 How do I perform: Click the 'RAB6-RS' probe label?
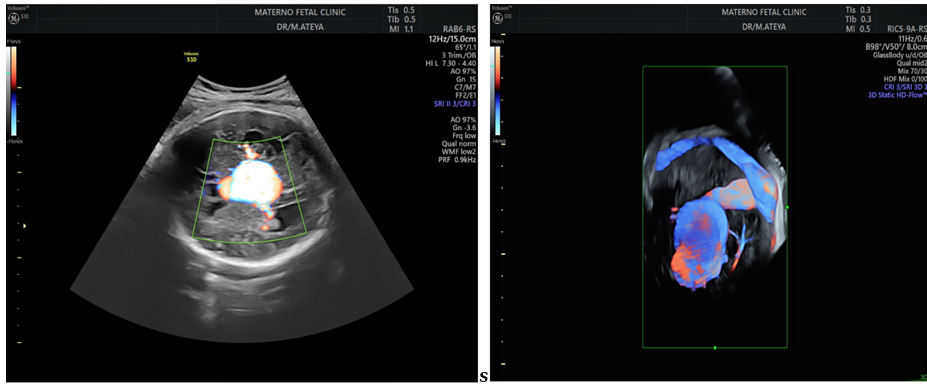click(460, 29)
